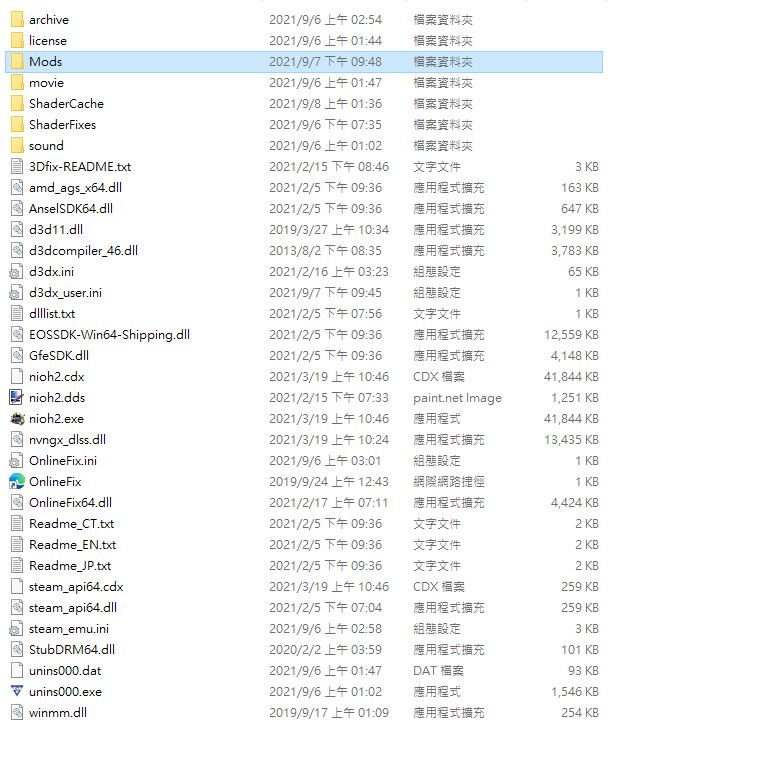Click the steam_emu.ini file icon
The height and width of the screenshot is (772, 778).
(x=16, y=628)
